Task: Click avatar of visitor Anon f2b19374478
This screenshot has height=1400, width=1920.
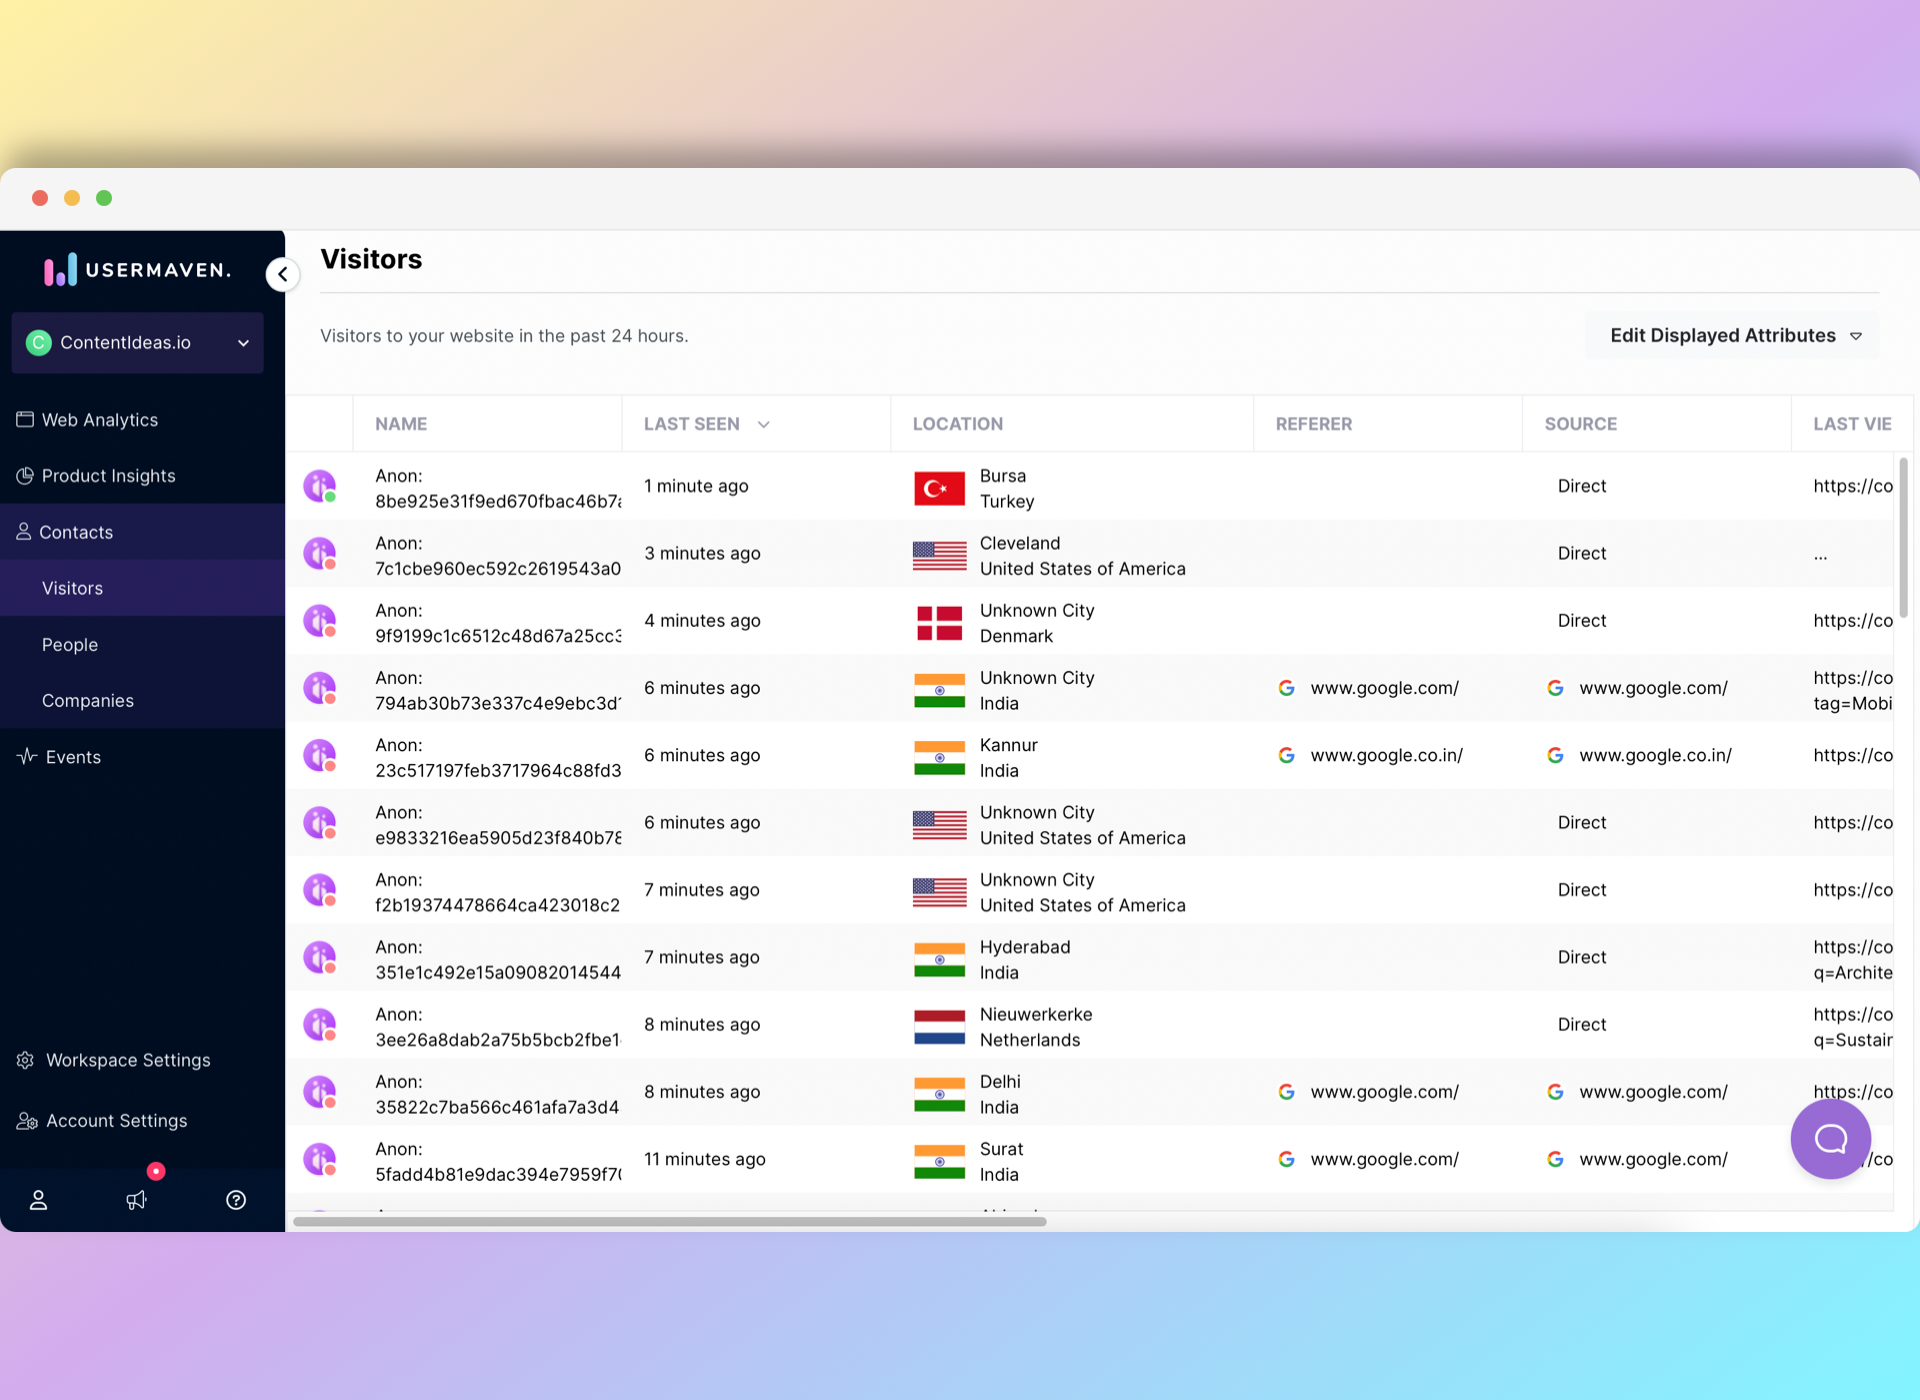Action: click(x=320, y=890)
